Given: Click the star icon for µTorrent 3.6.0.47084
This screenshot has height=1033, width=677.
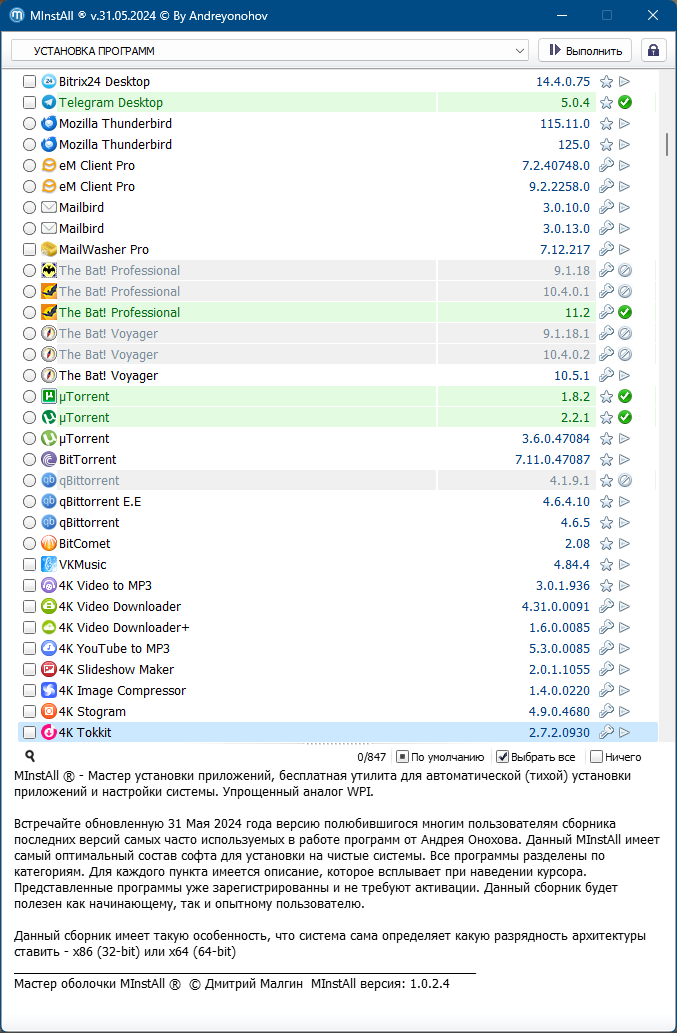Looking at the screenshot, I should point(607,439).
